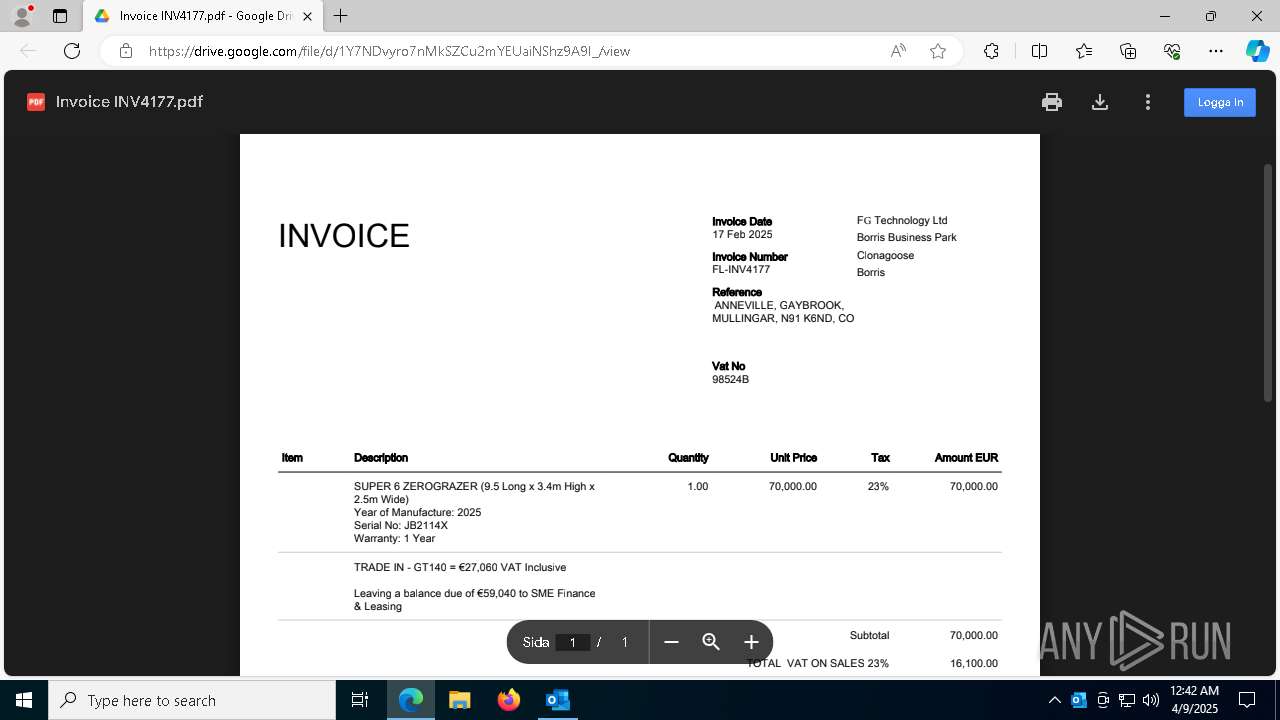This screenshot has height=720, width=1280.
Task: Open Read aloud in address bar
Action: [898, 51]
